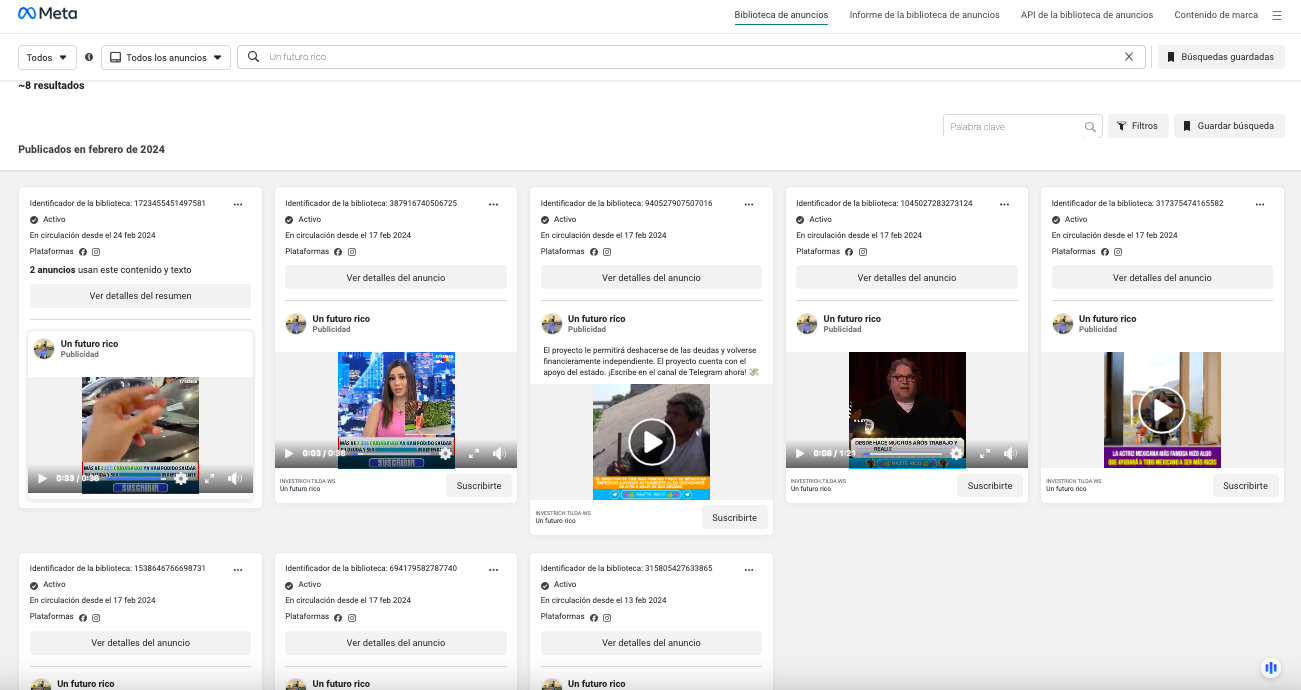
Task: Play the video at 0:03 on ad 387916740506725
Action: (x=290, y=454)
